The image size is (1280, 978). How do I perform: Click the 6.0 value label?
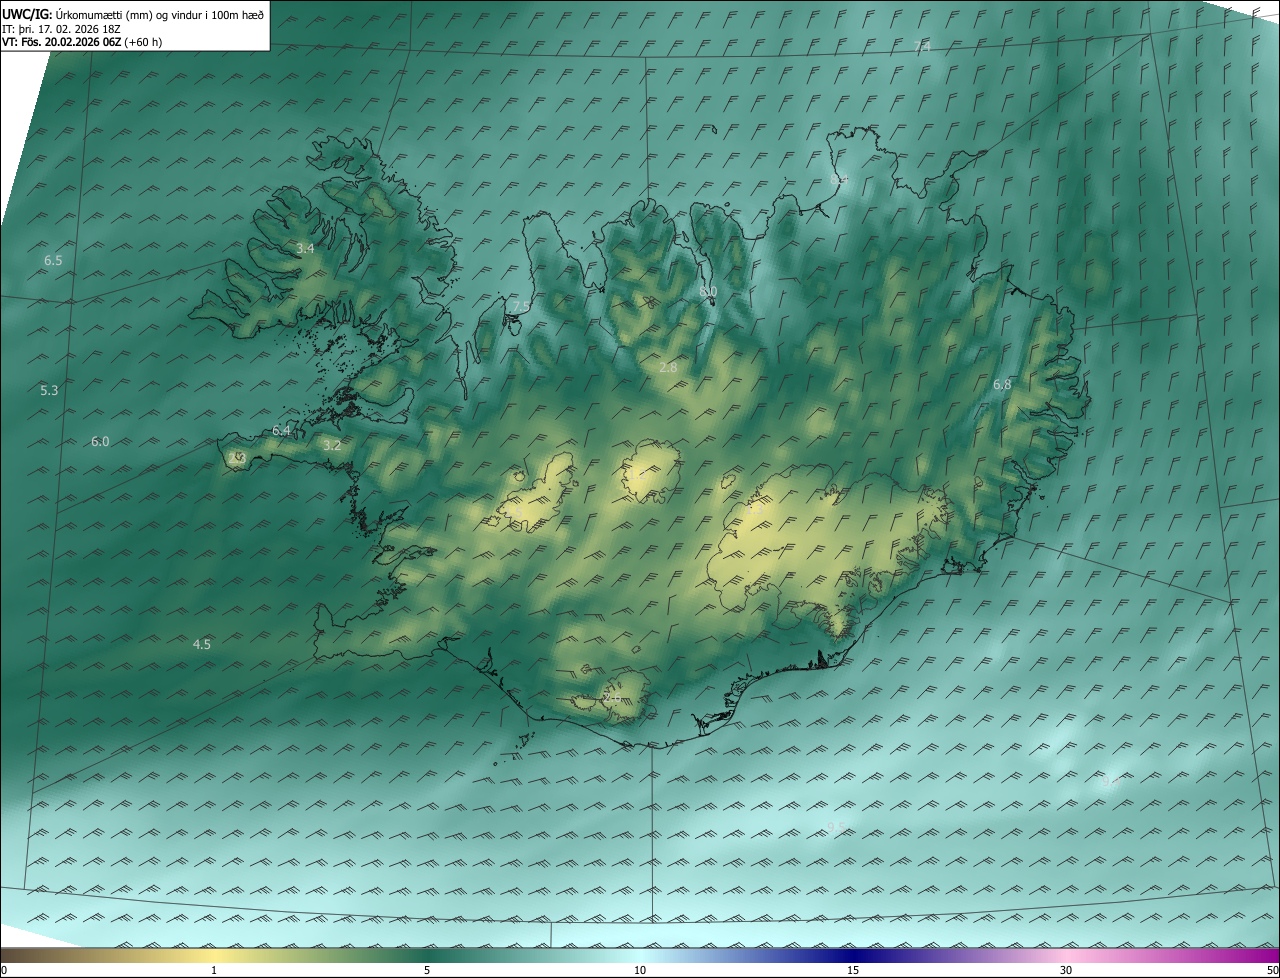pos(100,441)
